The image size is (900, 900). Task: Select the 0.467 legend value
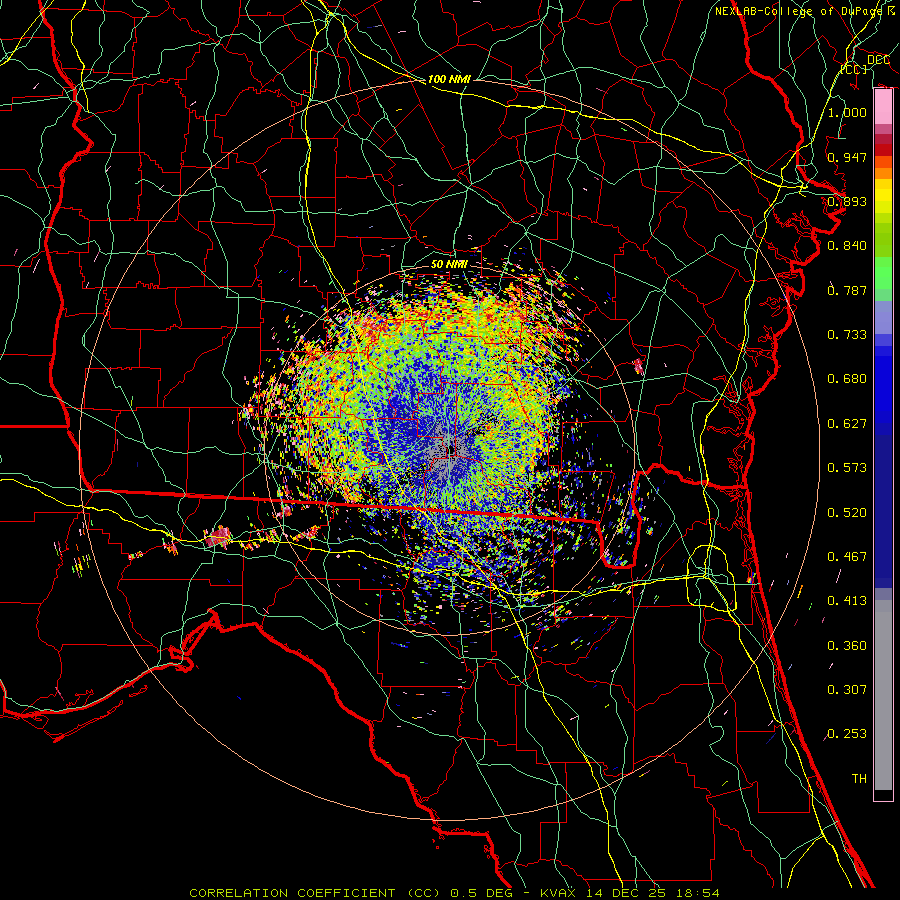(847, 557)
